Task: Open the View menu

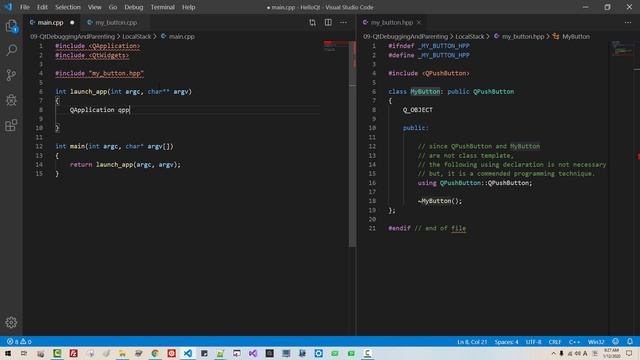Action: tap(94, 7)
